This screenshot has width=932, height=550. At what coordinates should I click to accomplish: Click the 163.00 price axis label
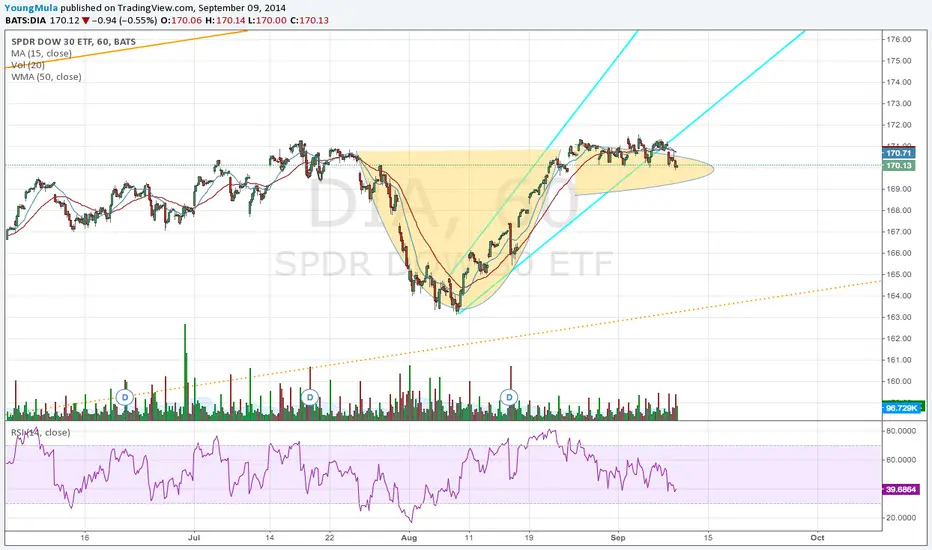[x=899, y=318]
